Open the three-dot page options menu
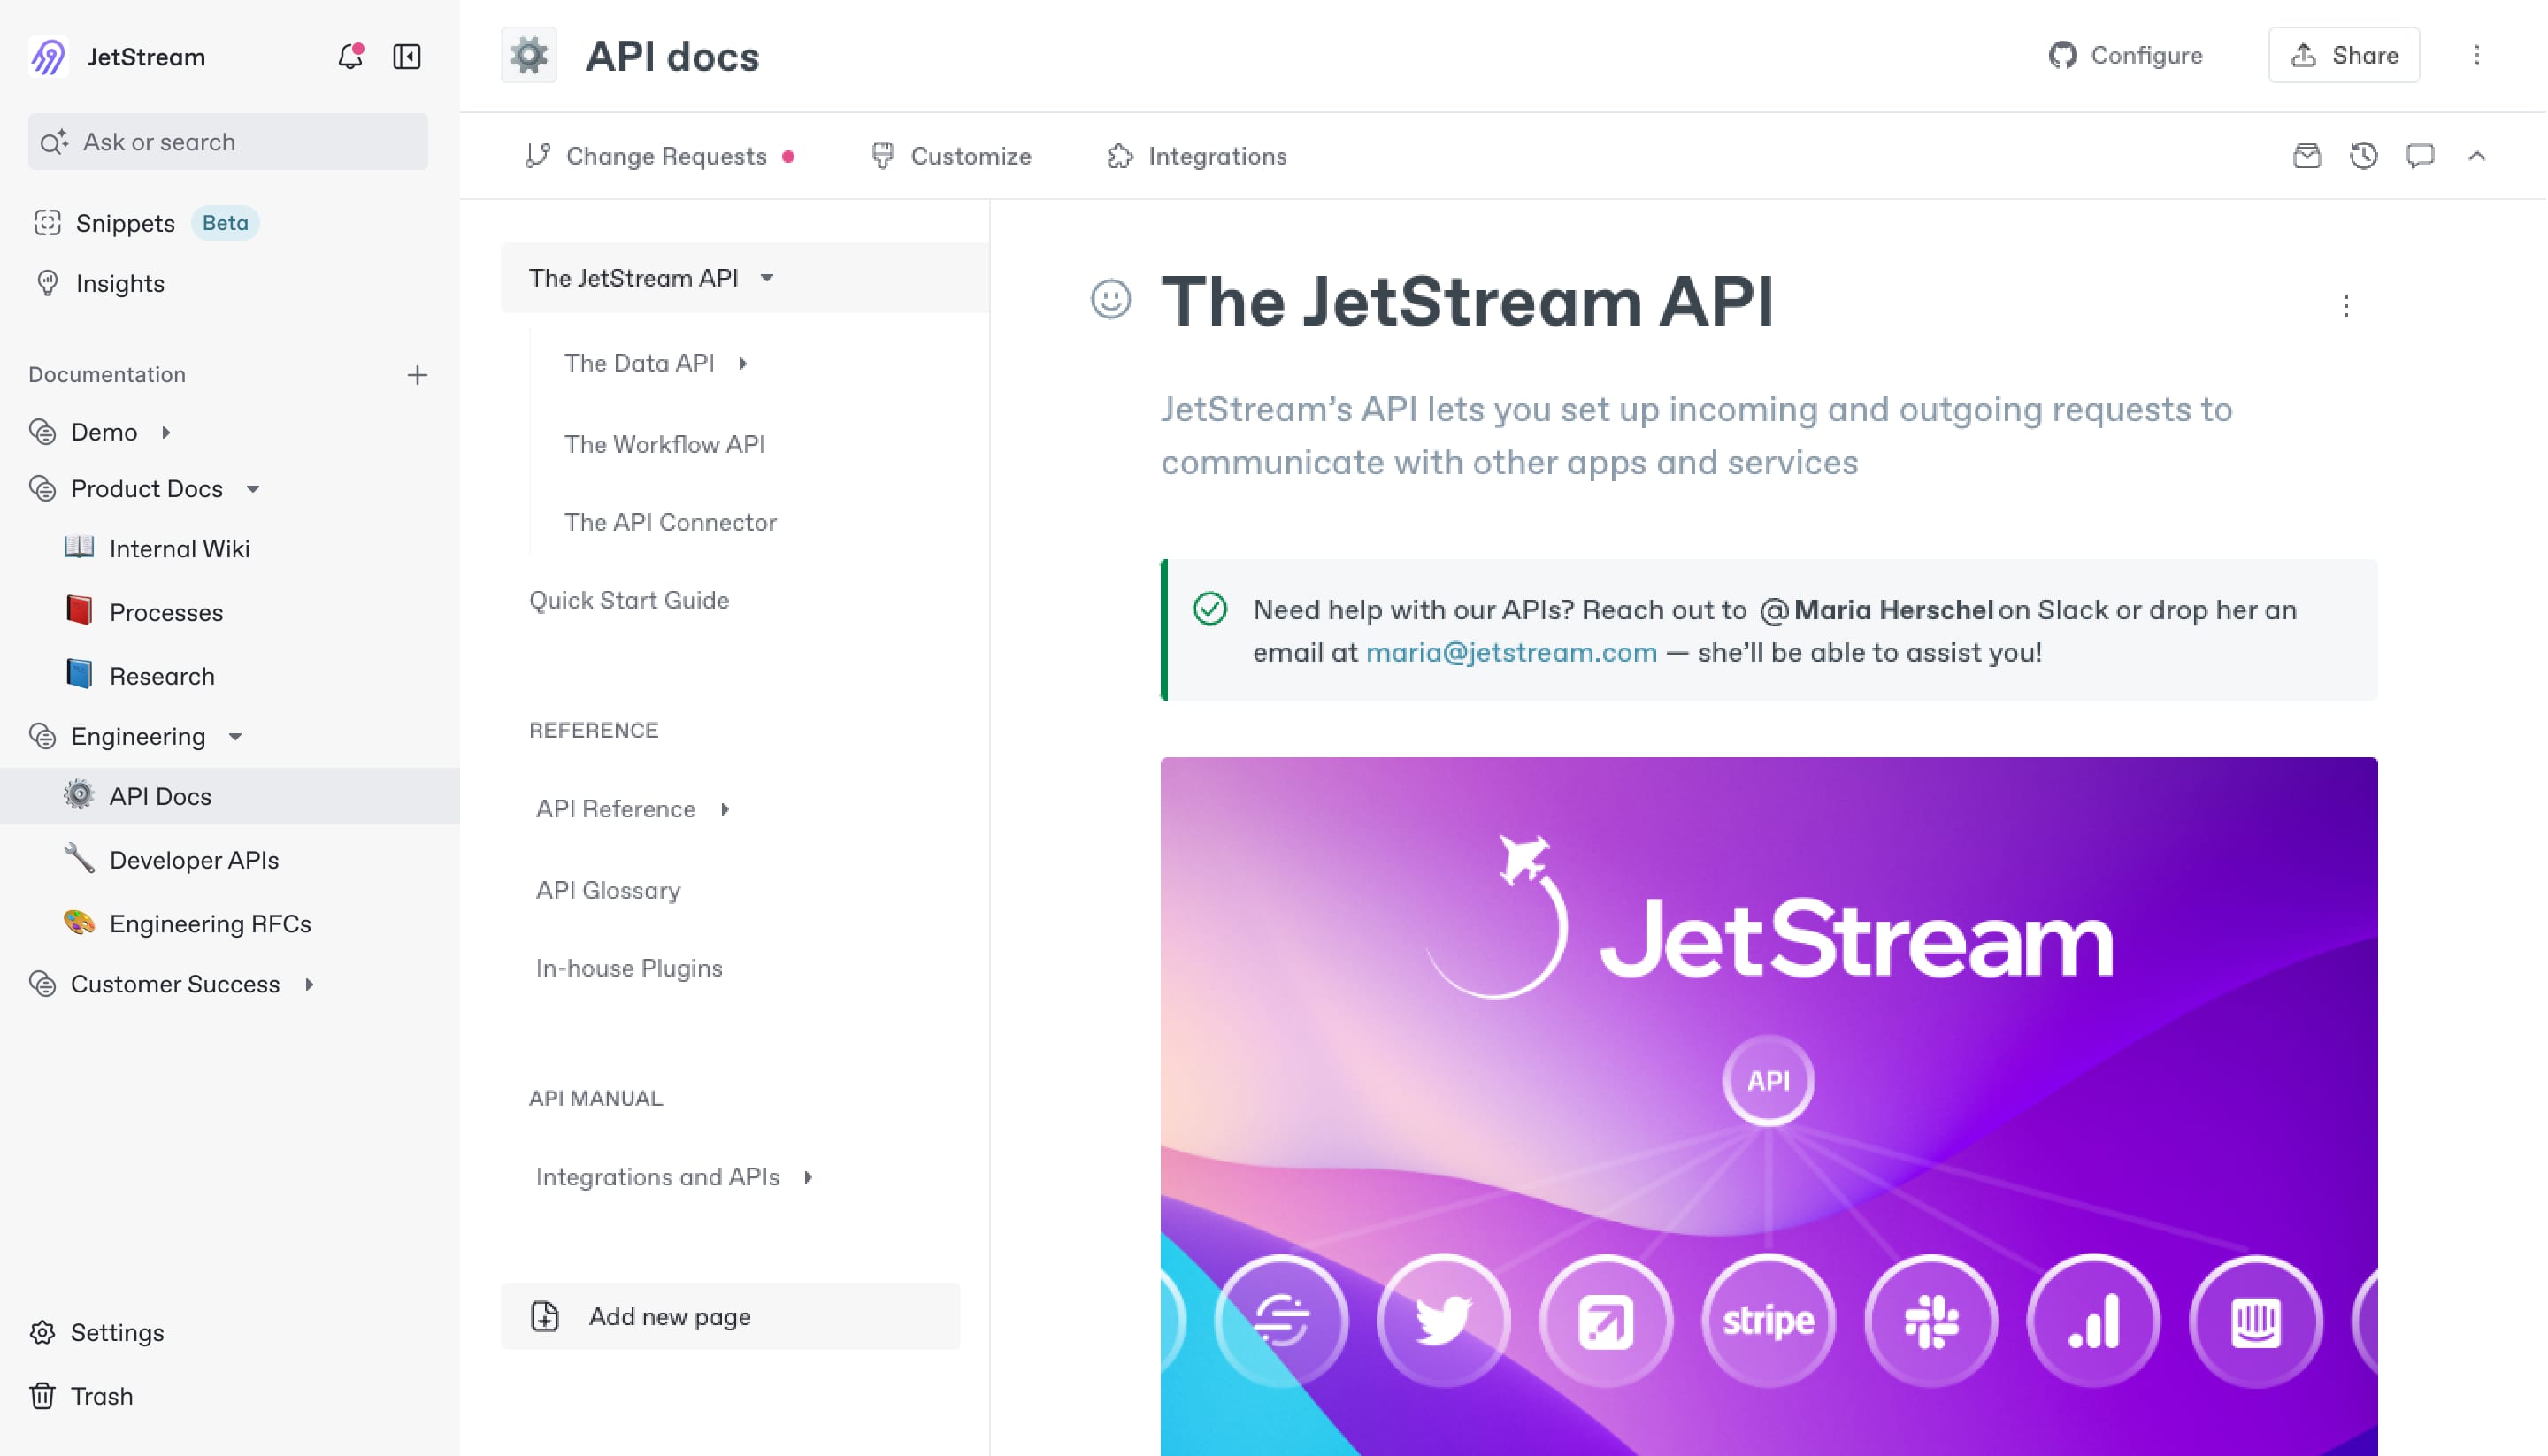Viewport: 2548px width, 1456px height. click(2347, 301)
